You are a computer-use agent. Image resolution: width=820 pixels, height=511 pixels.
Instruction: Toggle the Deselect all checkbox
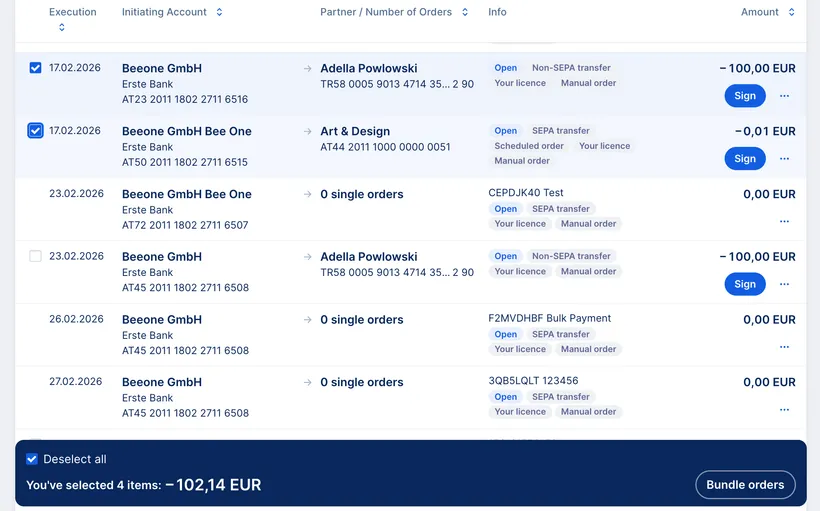pos(33,459)
